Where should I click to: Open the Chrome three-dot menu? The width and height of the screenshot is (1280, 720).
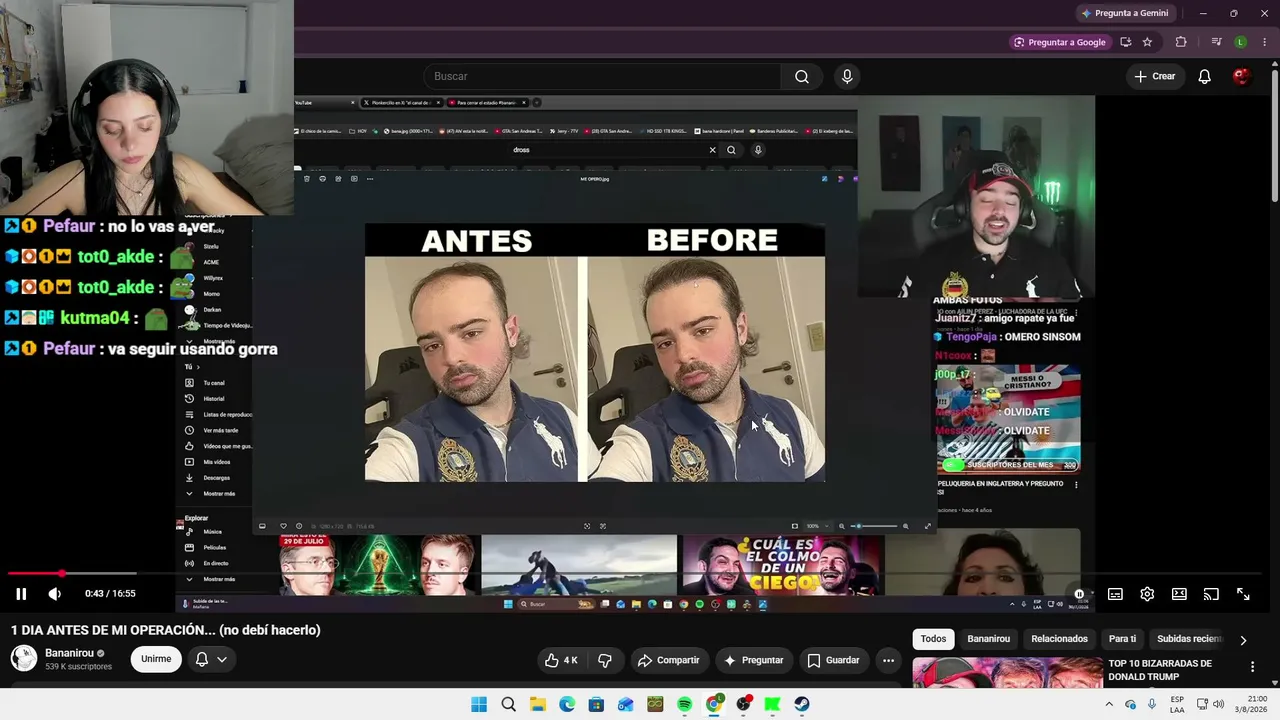coord(1265,42)
